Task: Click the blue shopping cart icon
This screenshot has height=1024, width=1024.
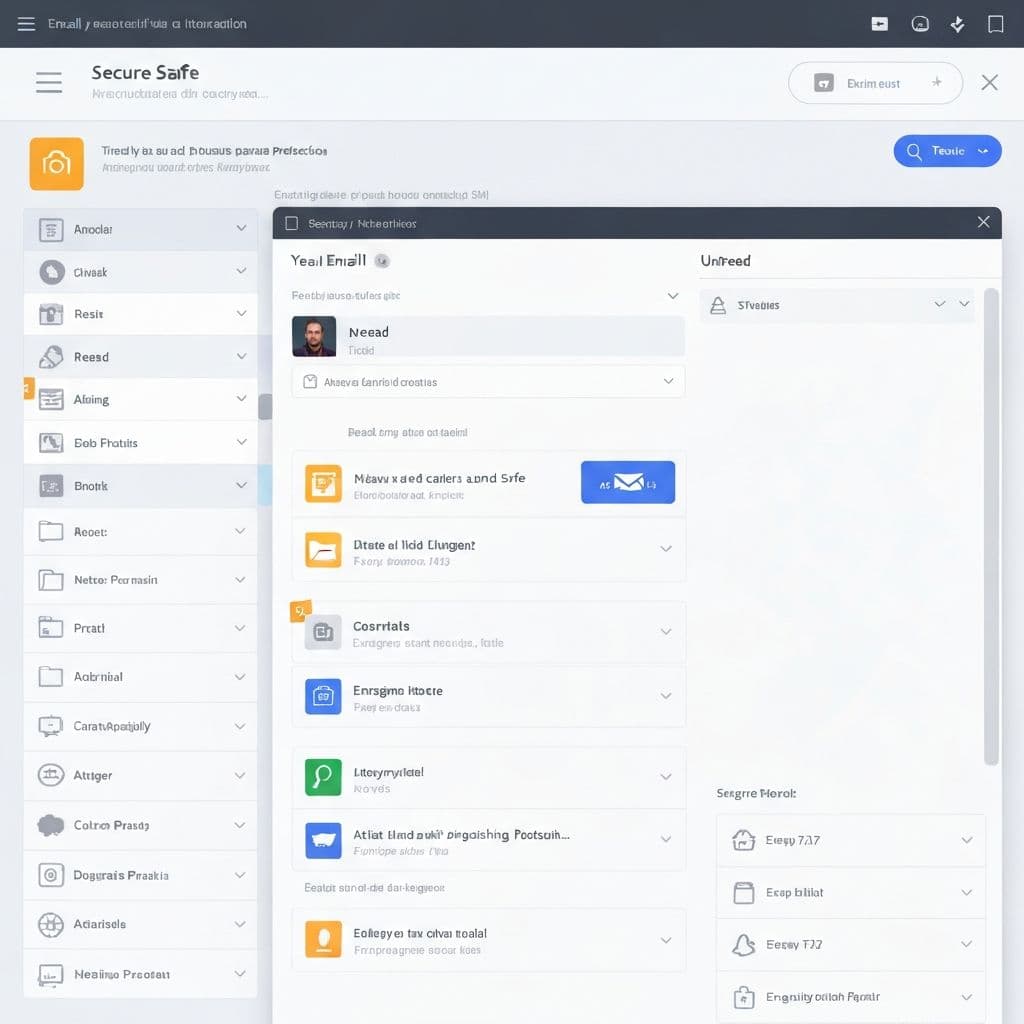Action: point(322,840)
